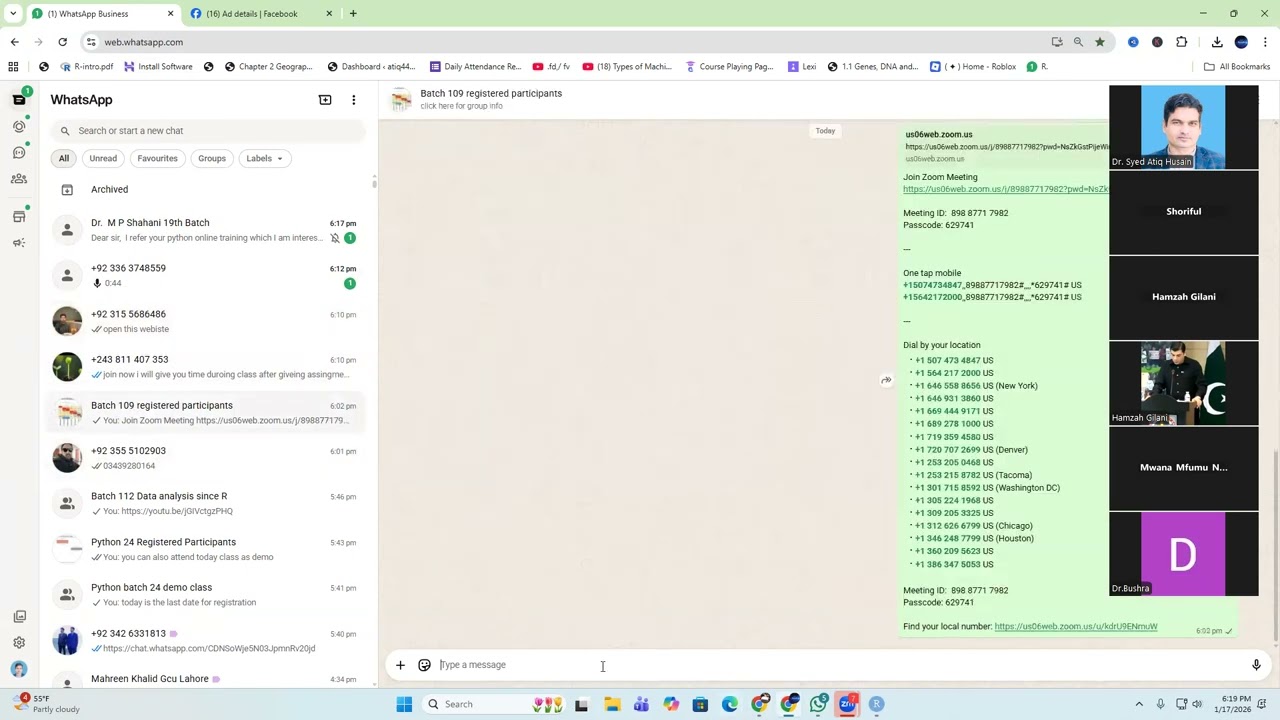Open the emoji picker in message bar

click(x=424, y=665)
